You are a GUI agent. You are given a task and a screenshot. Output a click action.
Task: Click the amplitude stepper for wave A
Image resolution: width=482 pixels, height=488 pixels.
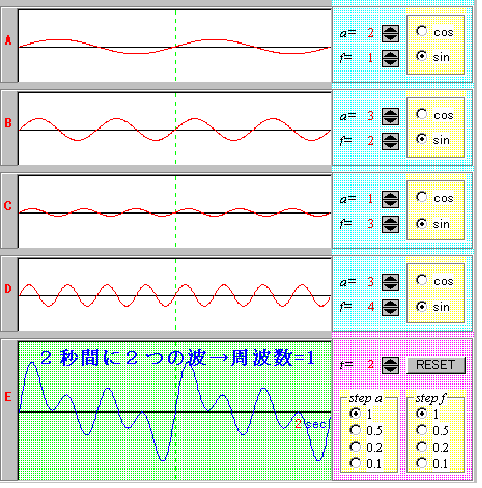tap(390, 33)
